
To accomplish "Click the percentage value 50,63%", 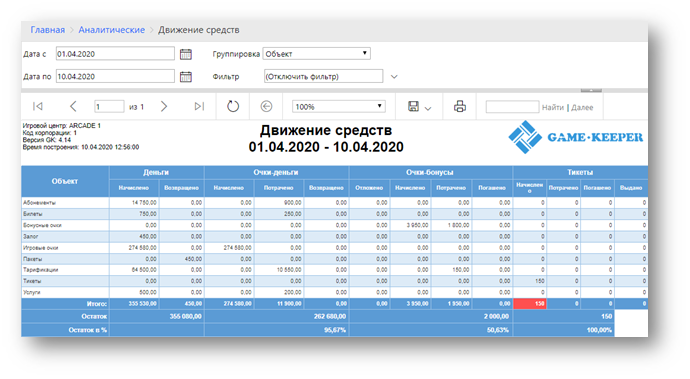I will point(498,330).
